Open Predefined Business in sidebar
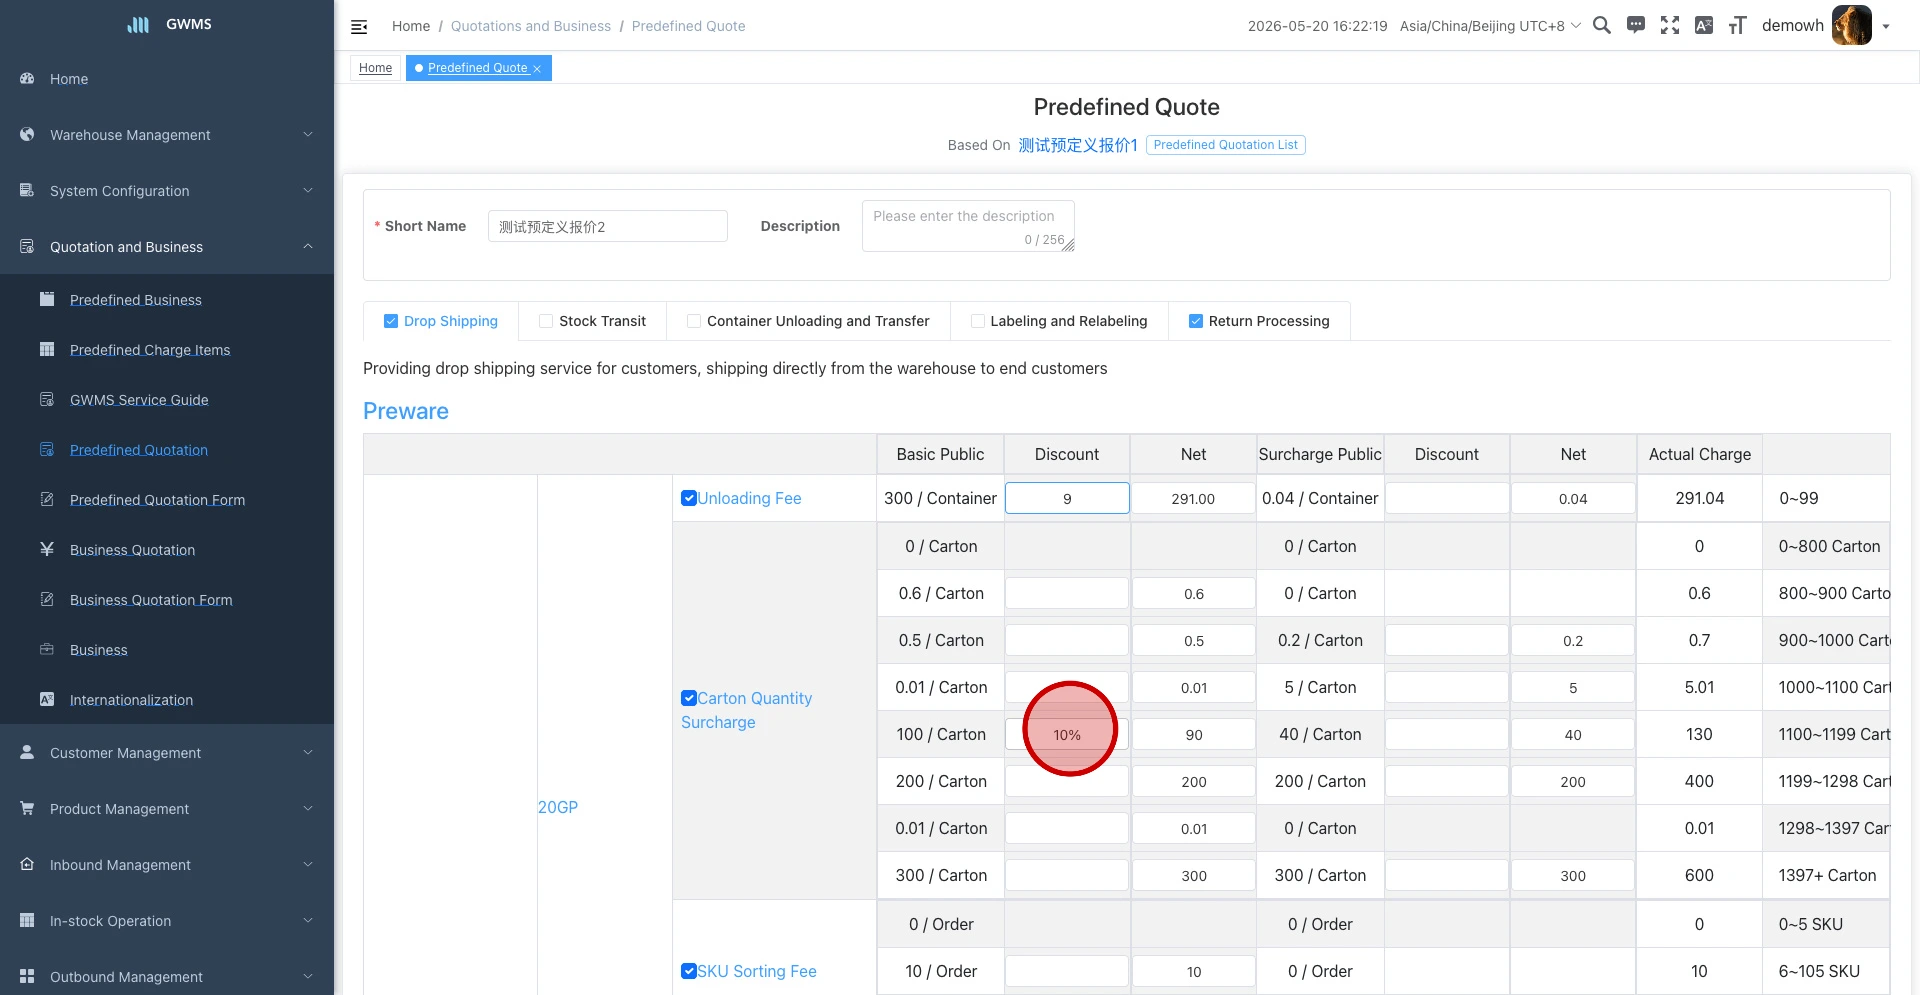Screen dimensions: 1920x995 click(x=136, y=300)
